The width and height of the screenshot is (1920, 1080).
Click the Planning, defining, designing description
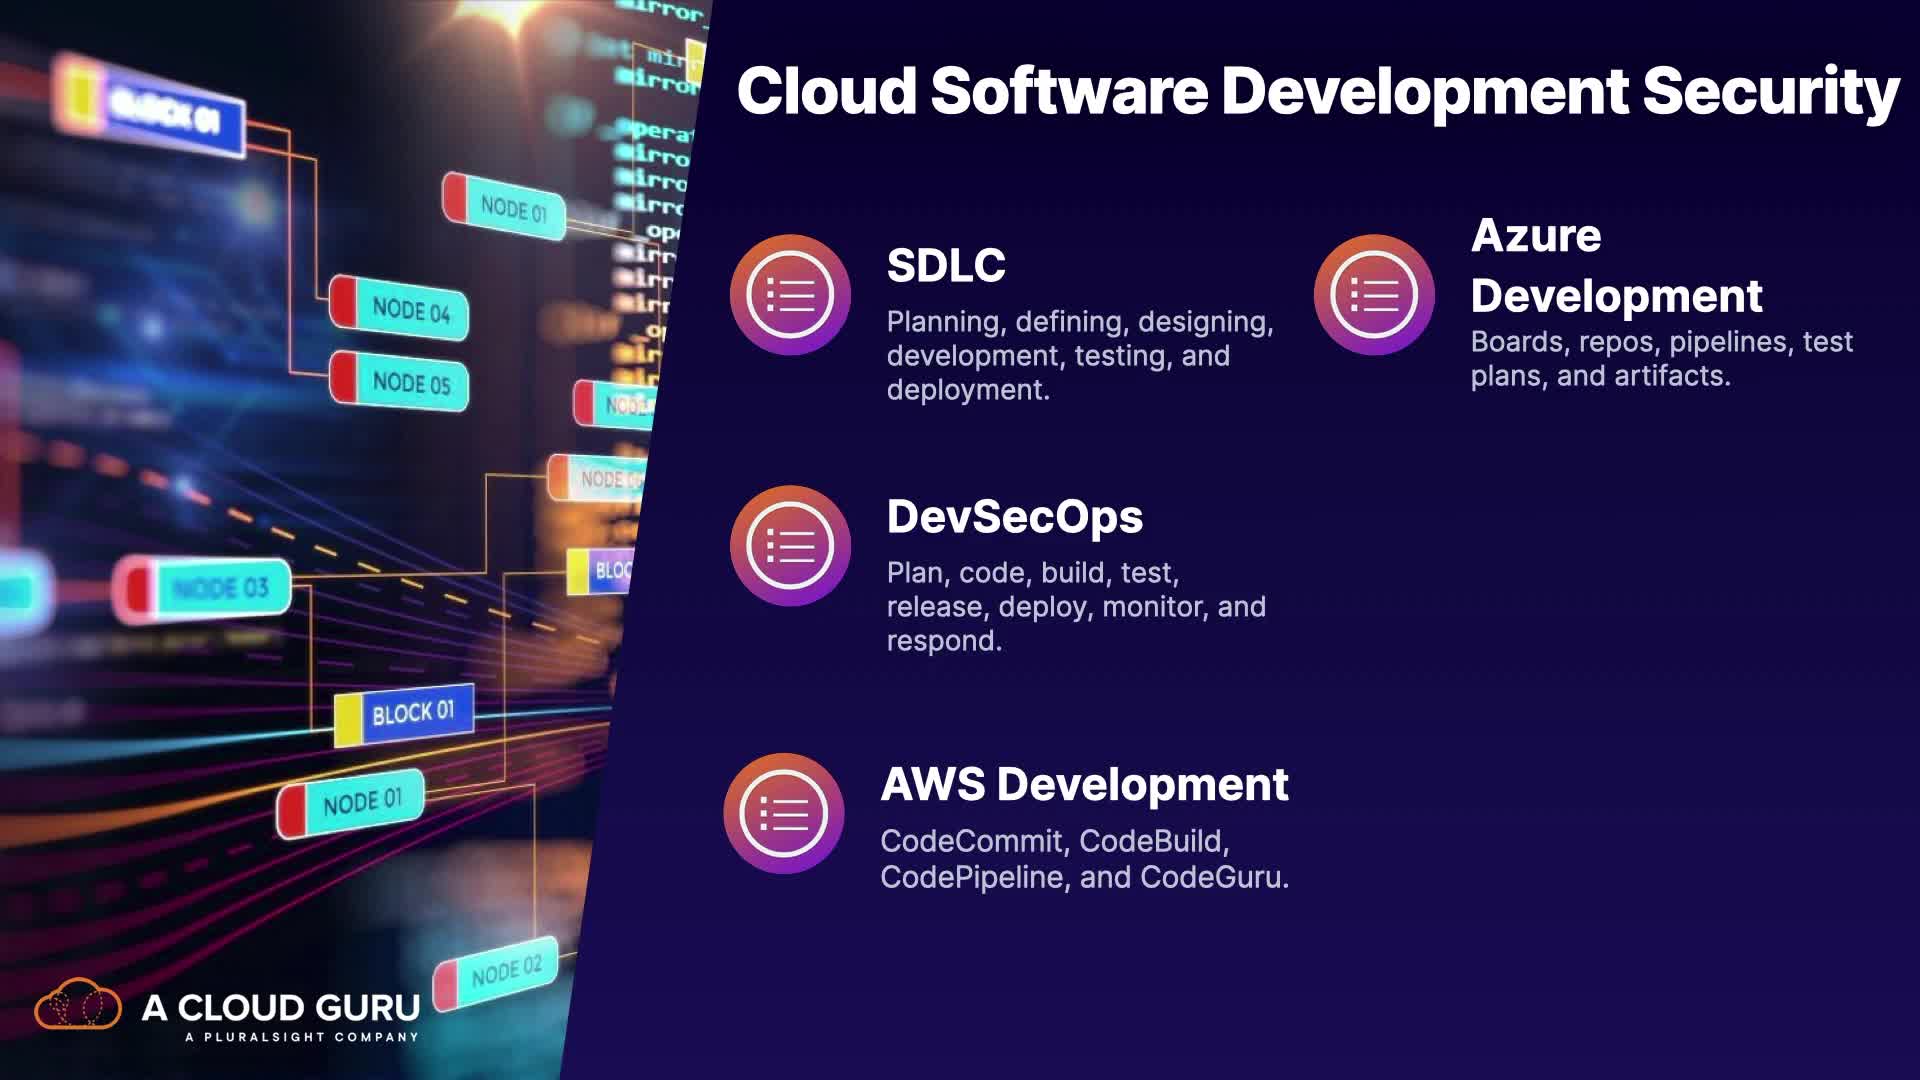point(1079,355)
